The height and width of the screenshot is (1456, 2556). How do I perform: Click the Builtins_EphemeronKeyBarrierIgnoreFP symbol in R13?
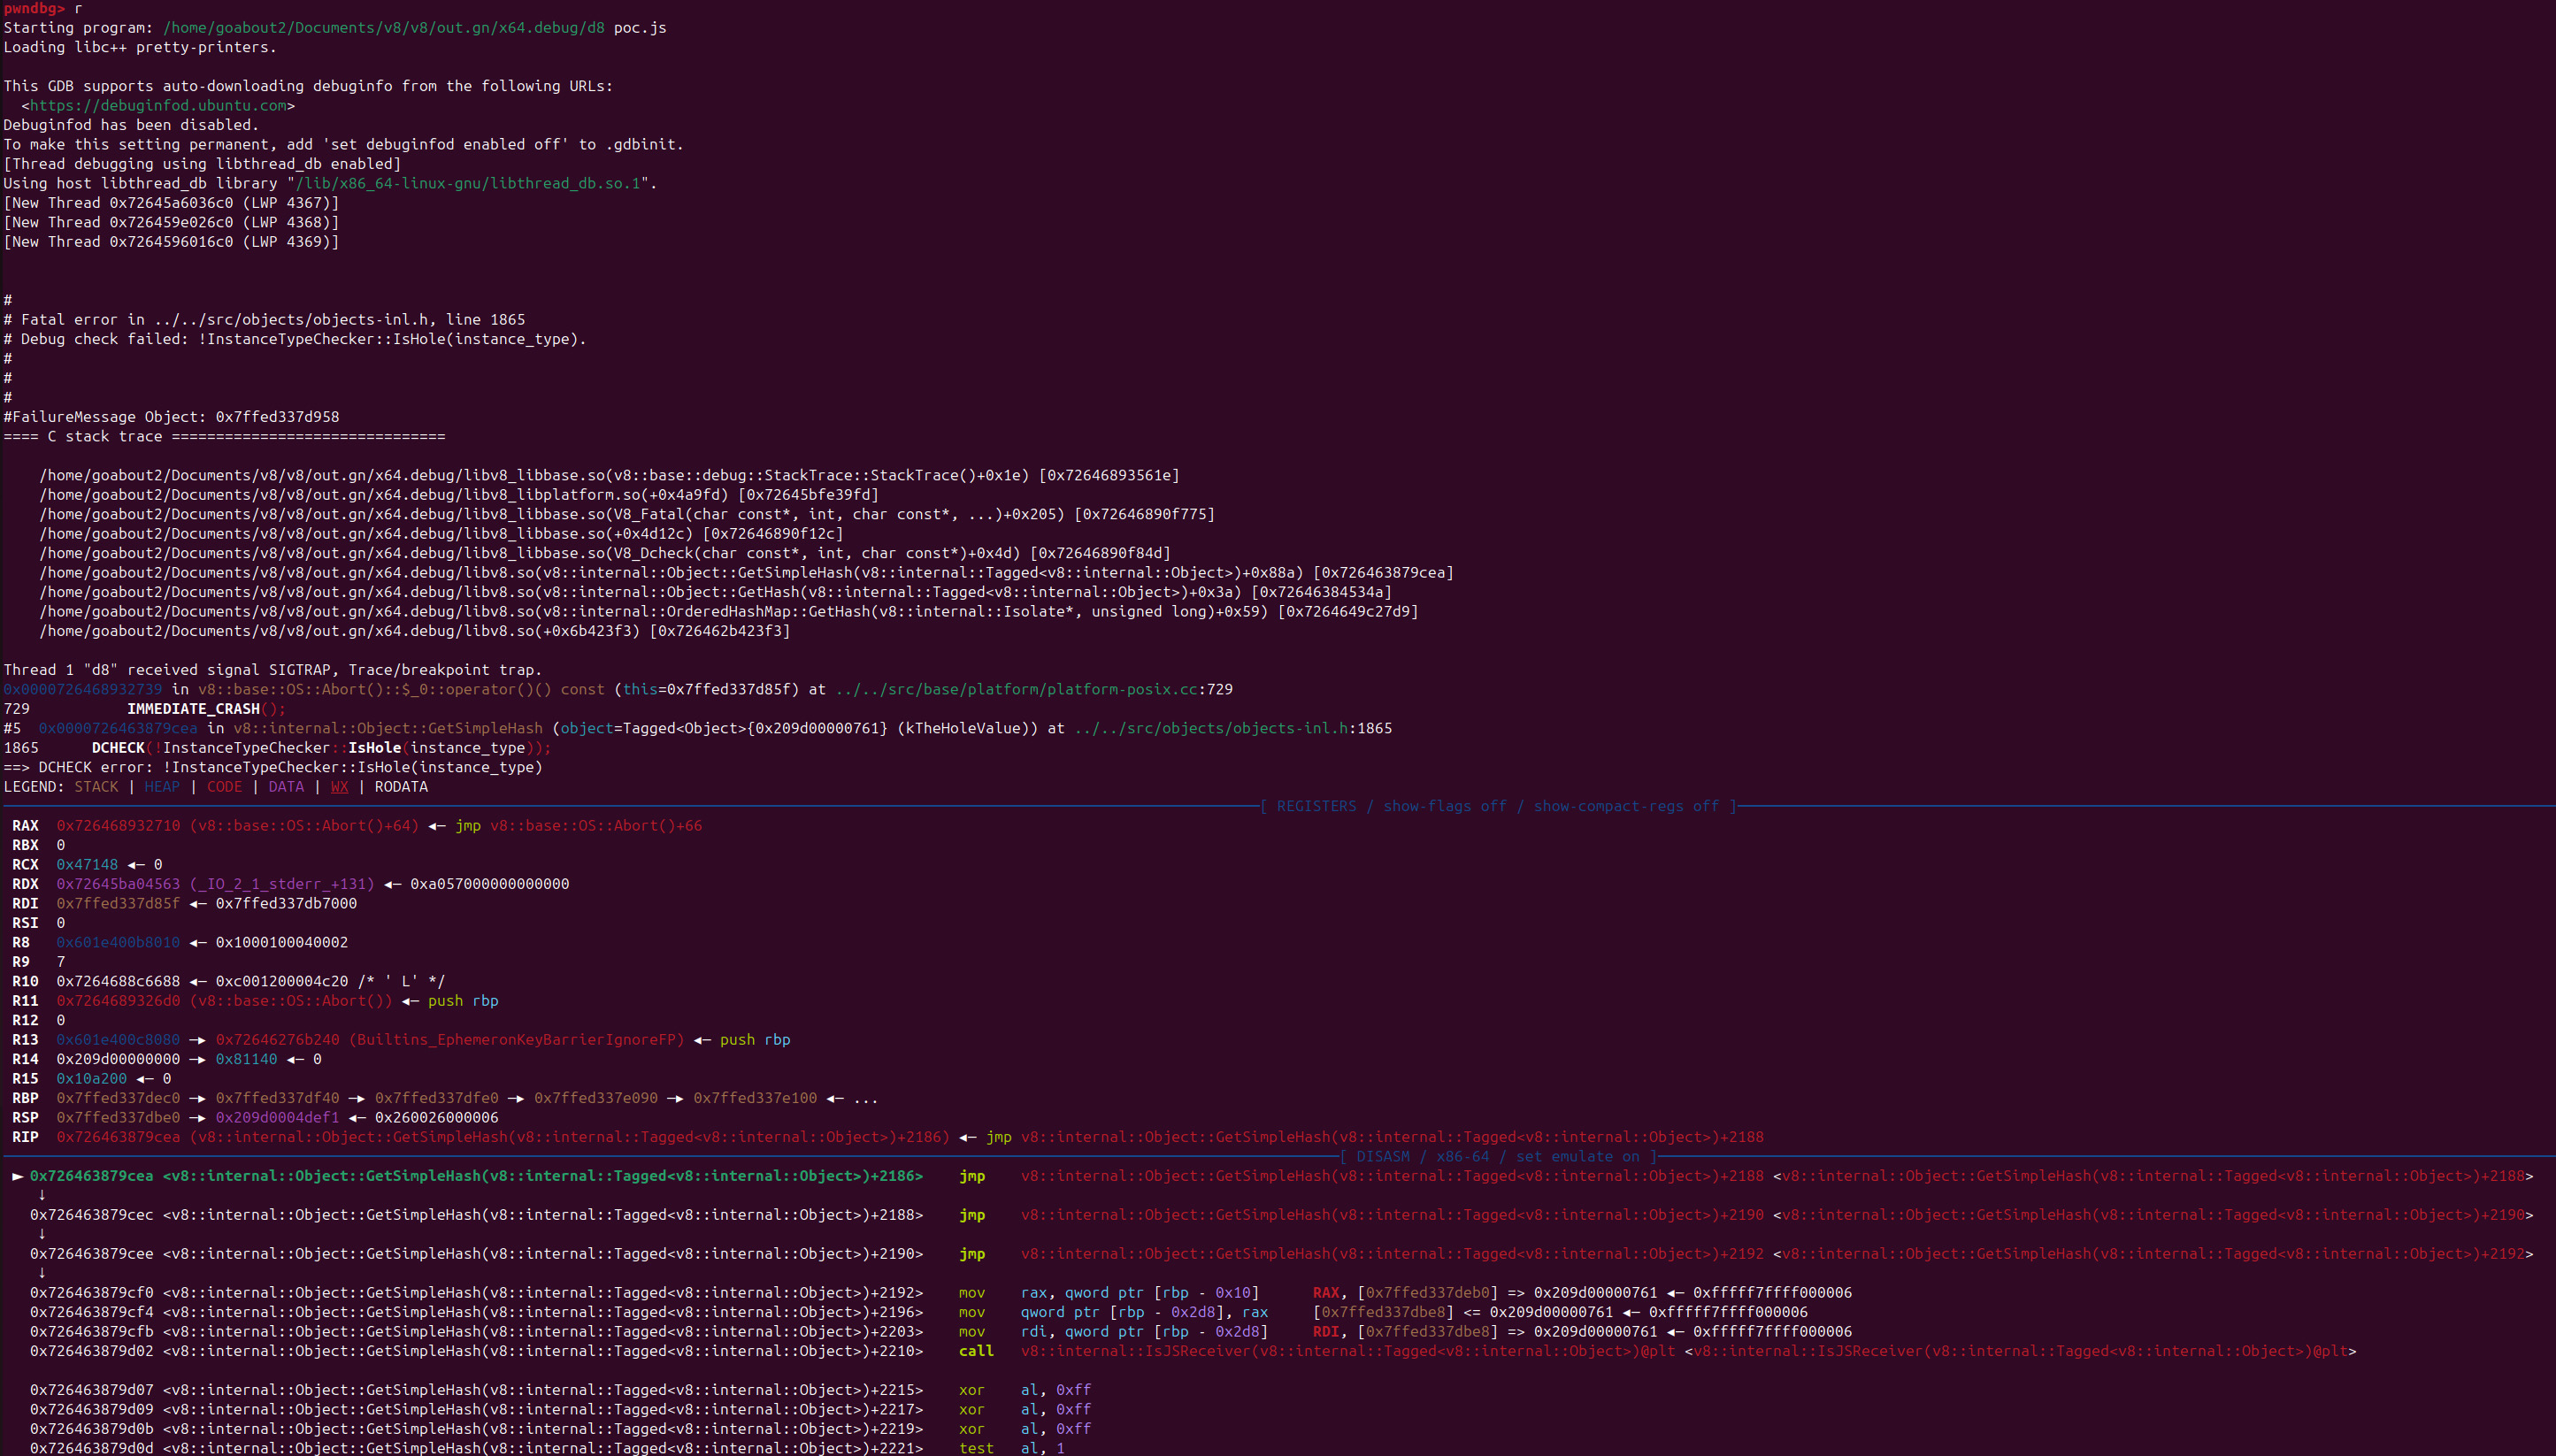pos(516,1040)
